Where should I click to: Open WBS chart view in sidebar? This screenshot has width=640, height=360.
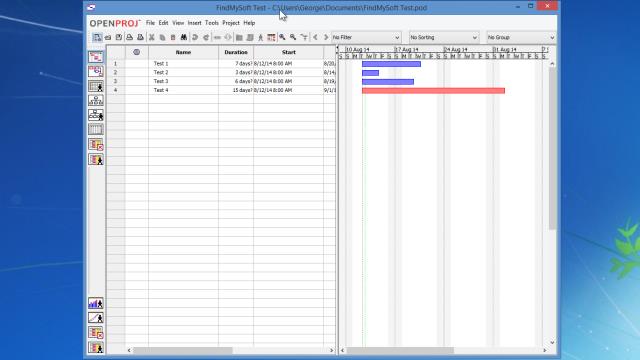click(x=96, y=100)
